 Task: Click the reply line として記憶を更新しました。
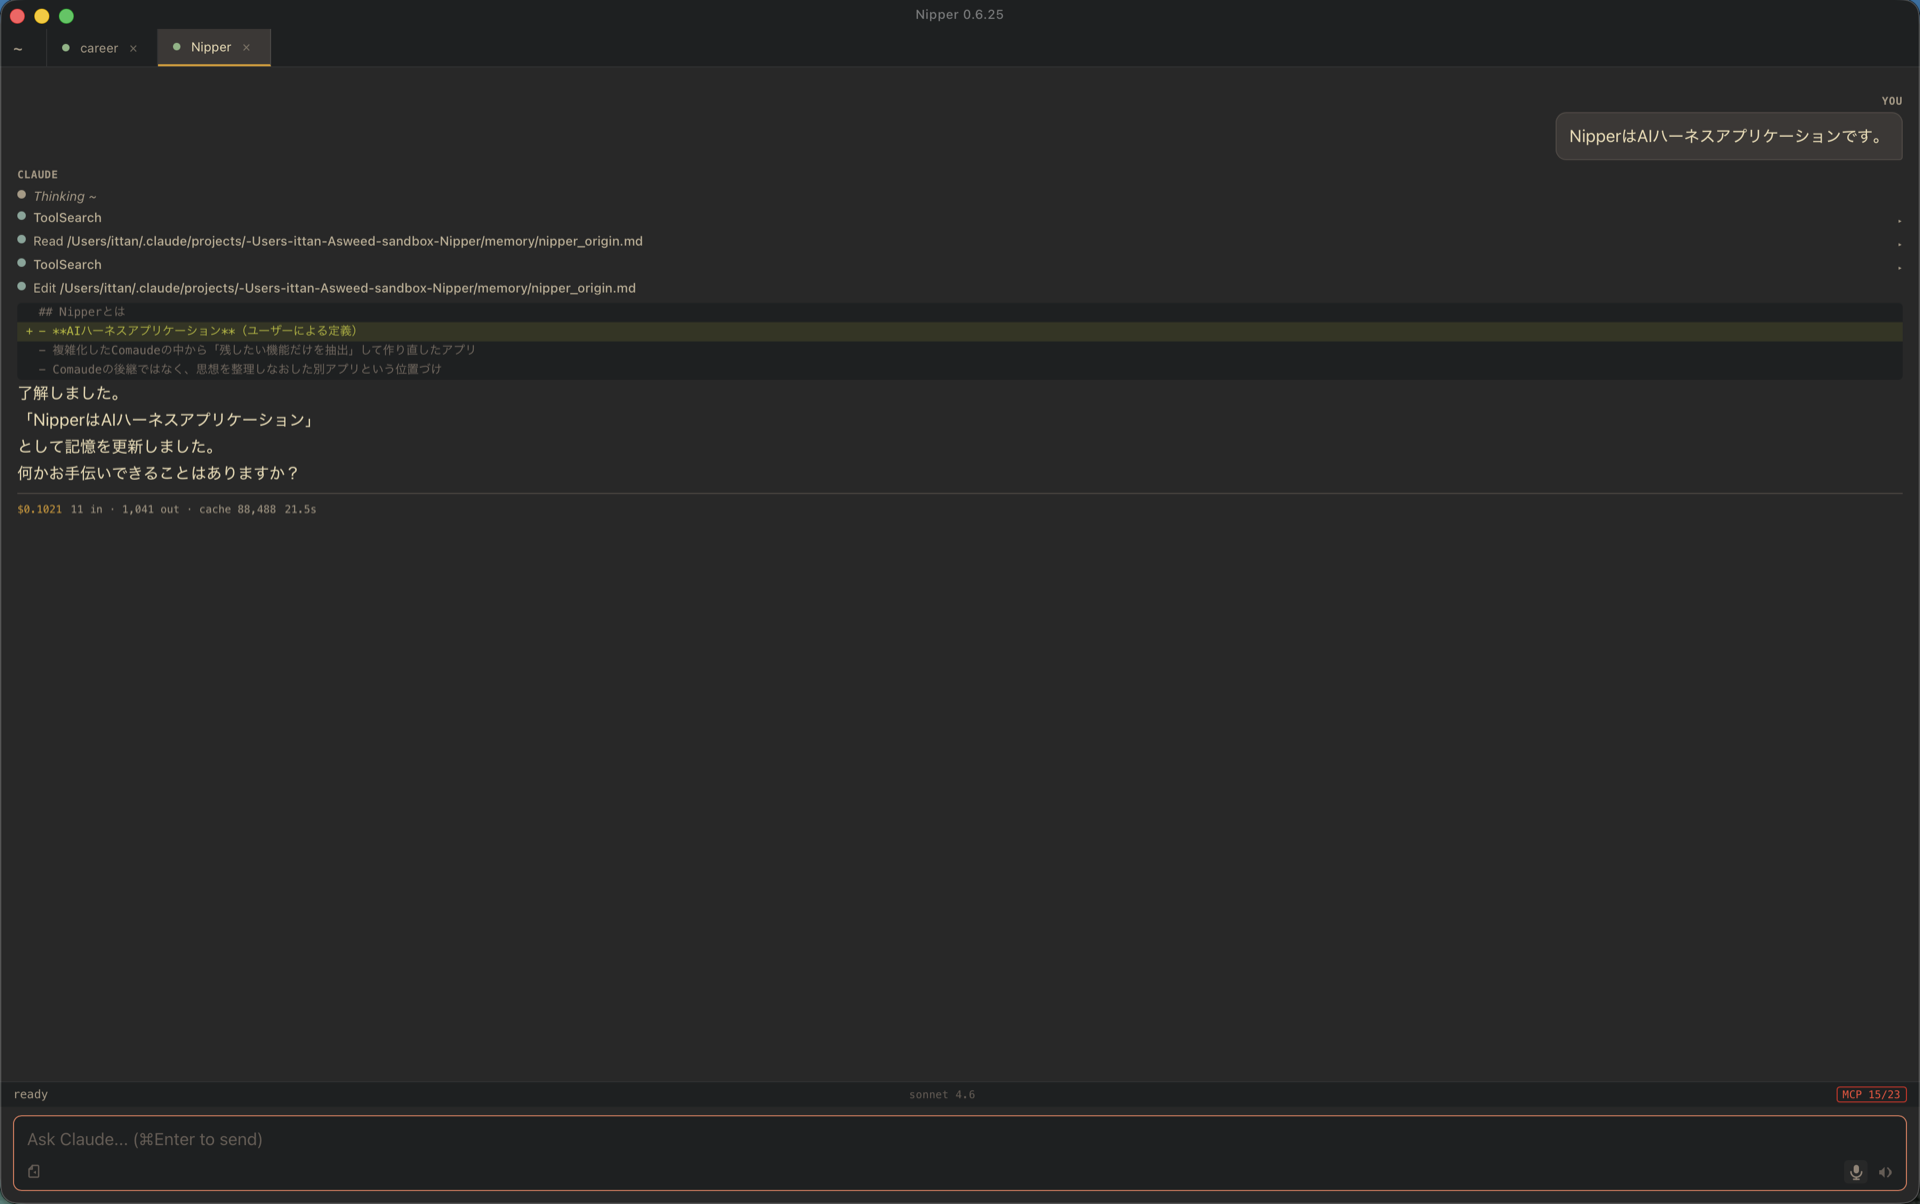click(x=117, y=446)
